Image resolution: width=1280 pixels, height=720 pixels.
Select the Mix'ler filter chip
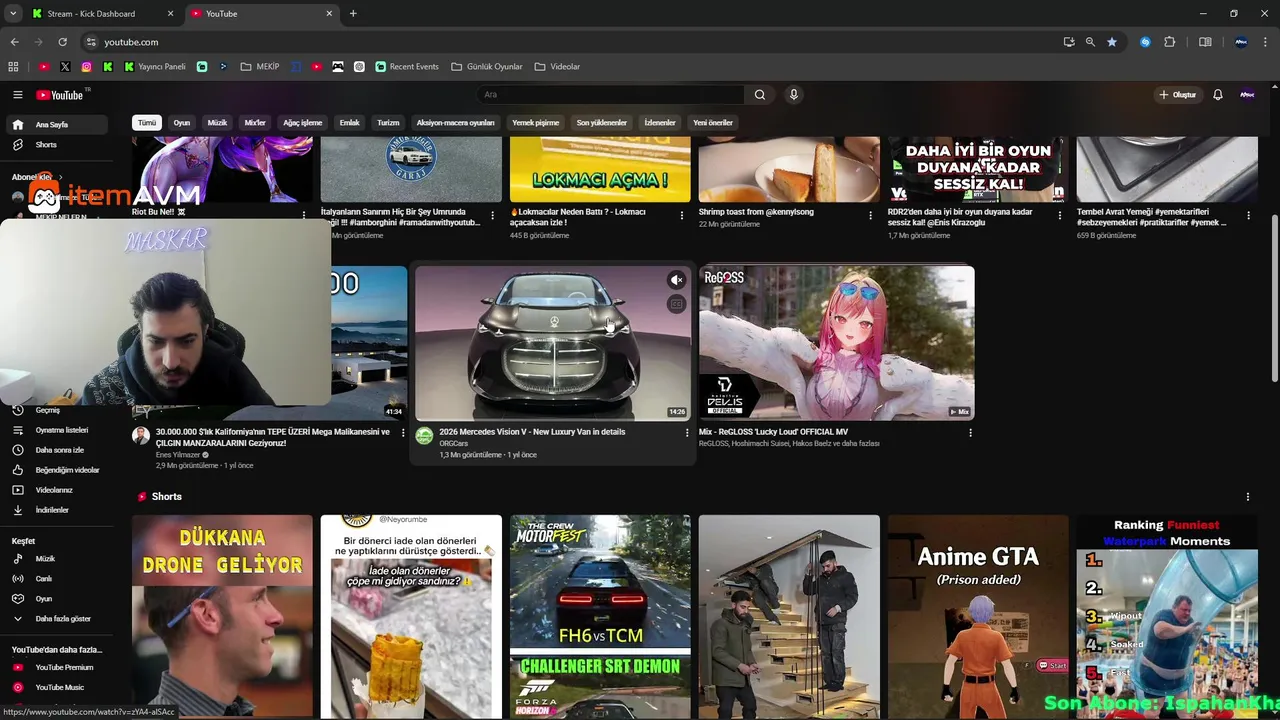point(255,123)
